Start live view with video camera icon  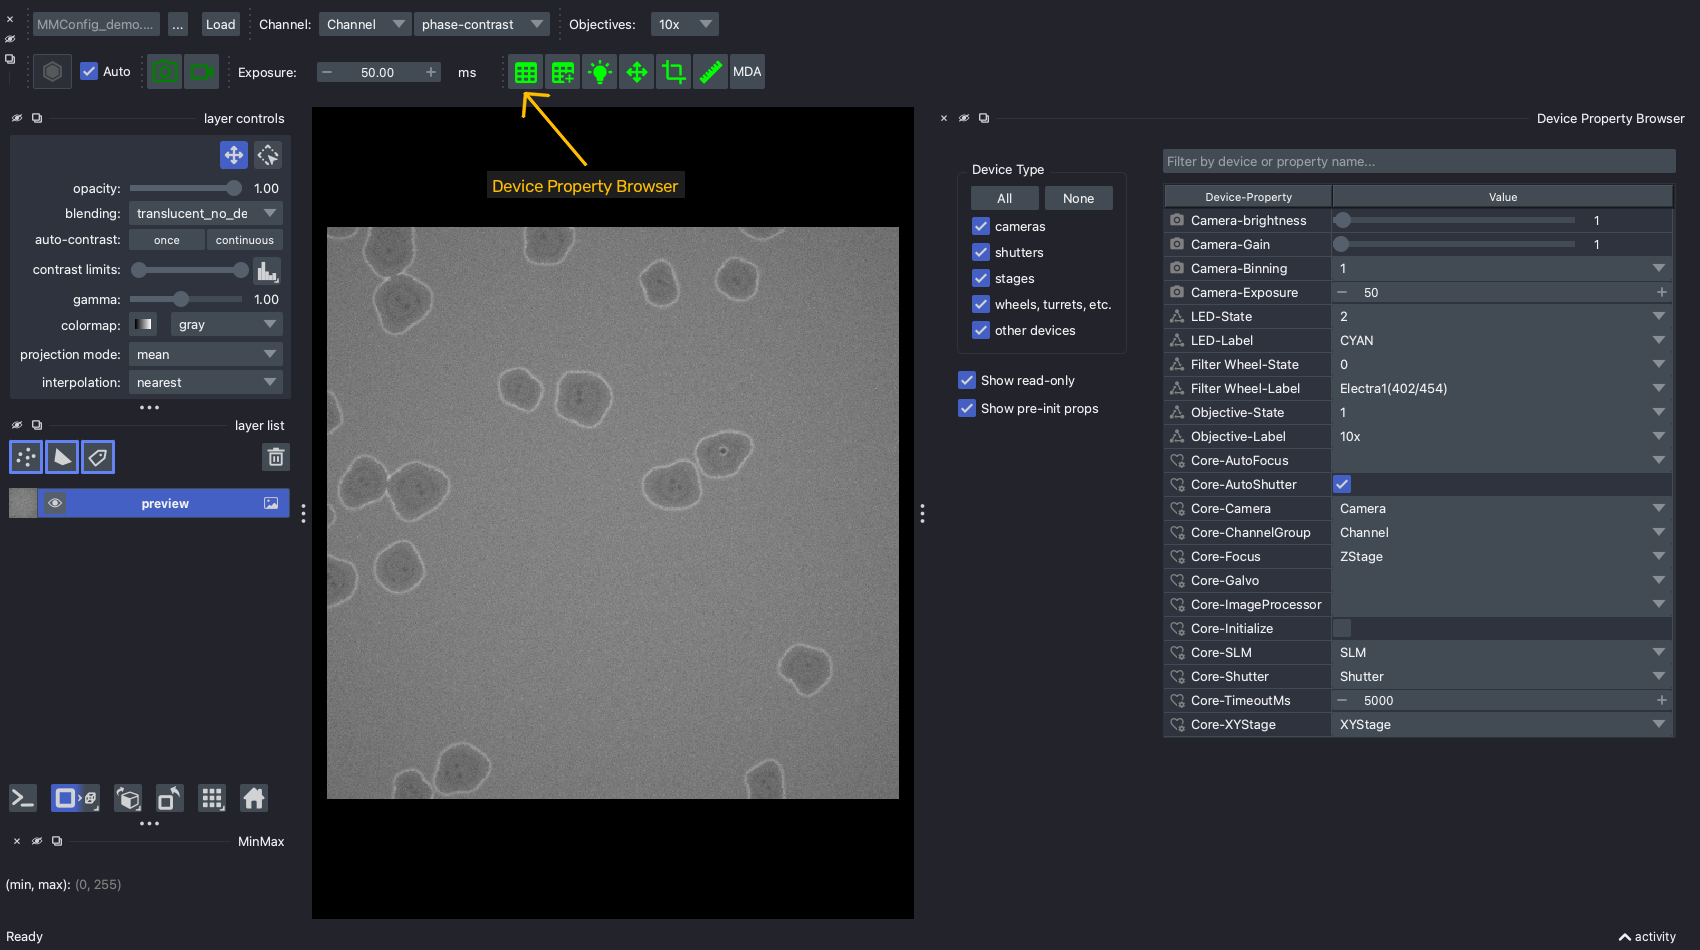(x=202, y=72)
